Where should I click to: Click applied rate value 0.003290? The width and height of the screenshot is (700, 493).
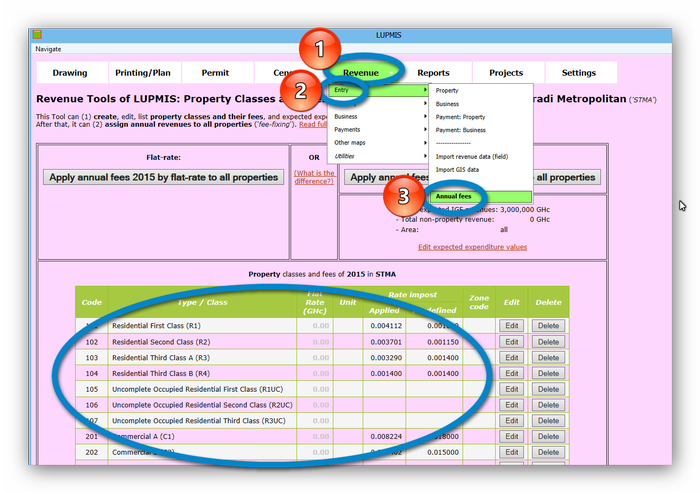pyautogui.click(x=386, y=358)
